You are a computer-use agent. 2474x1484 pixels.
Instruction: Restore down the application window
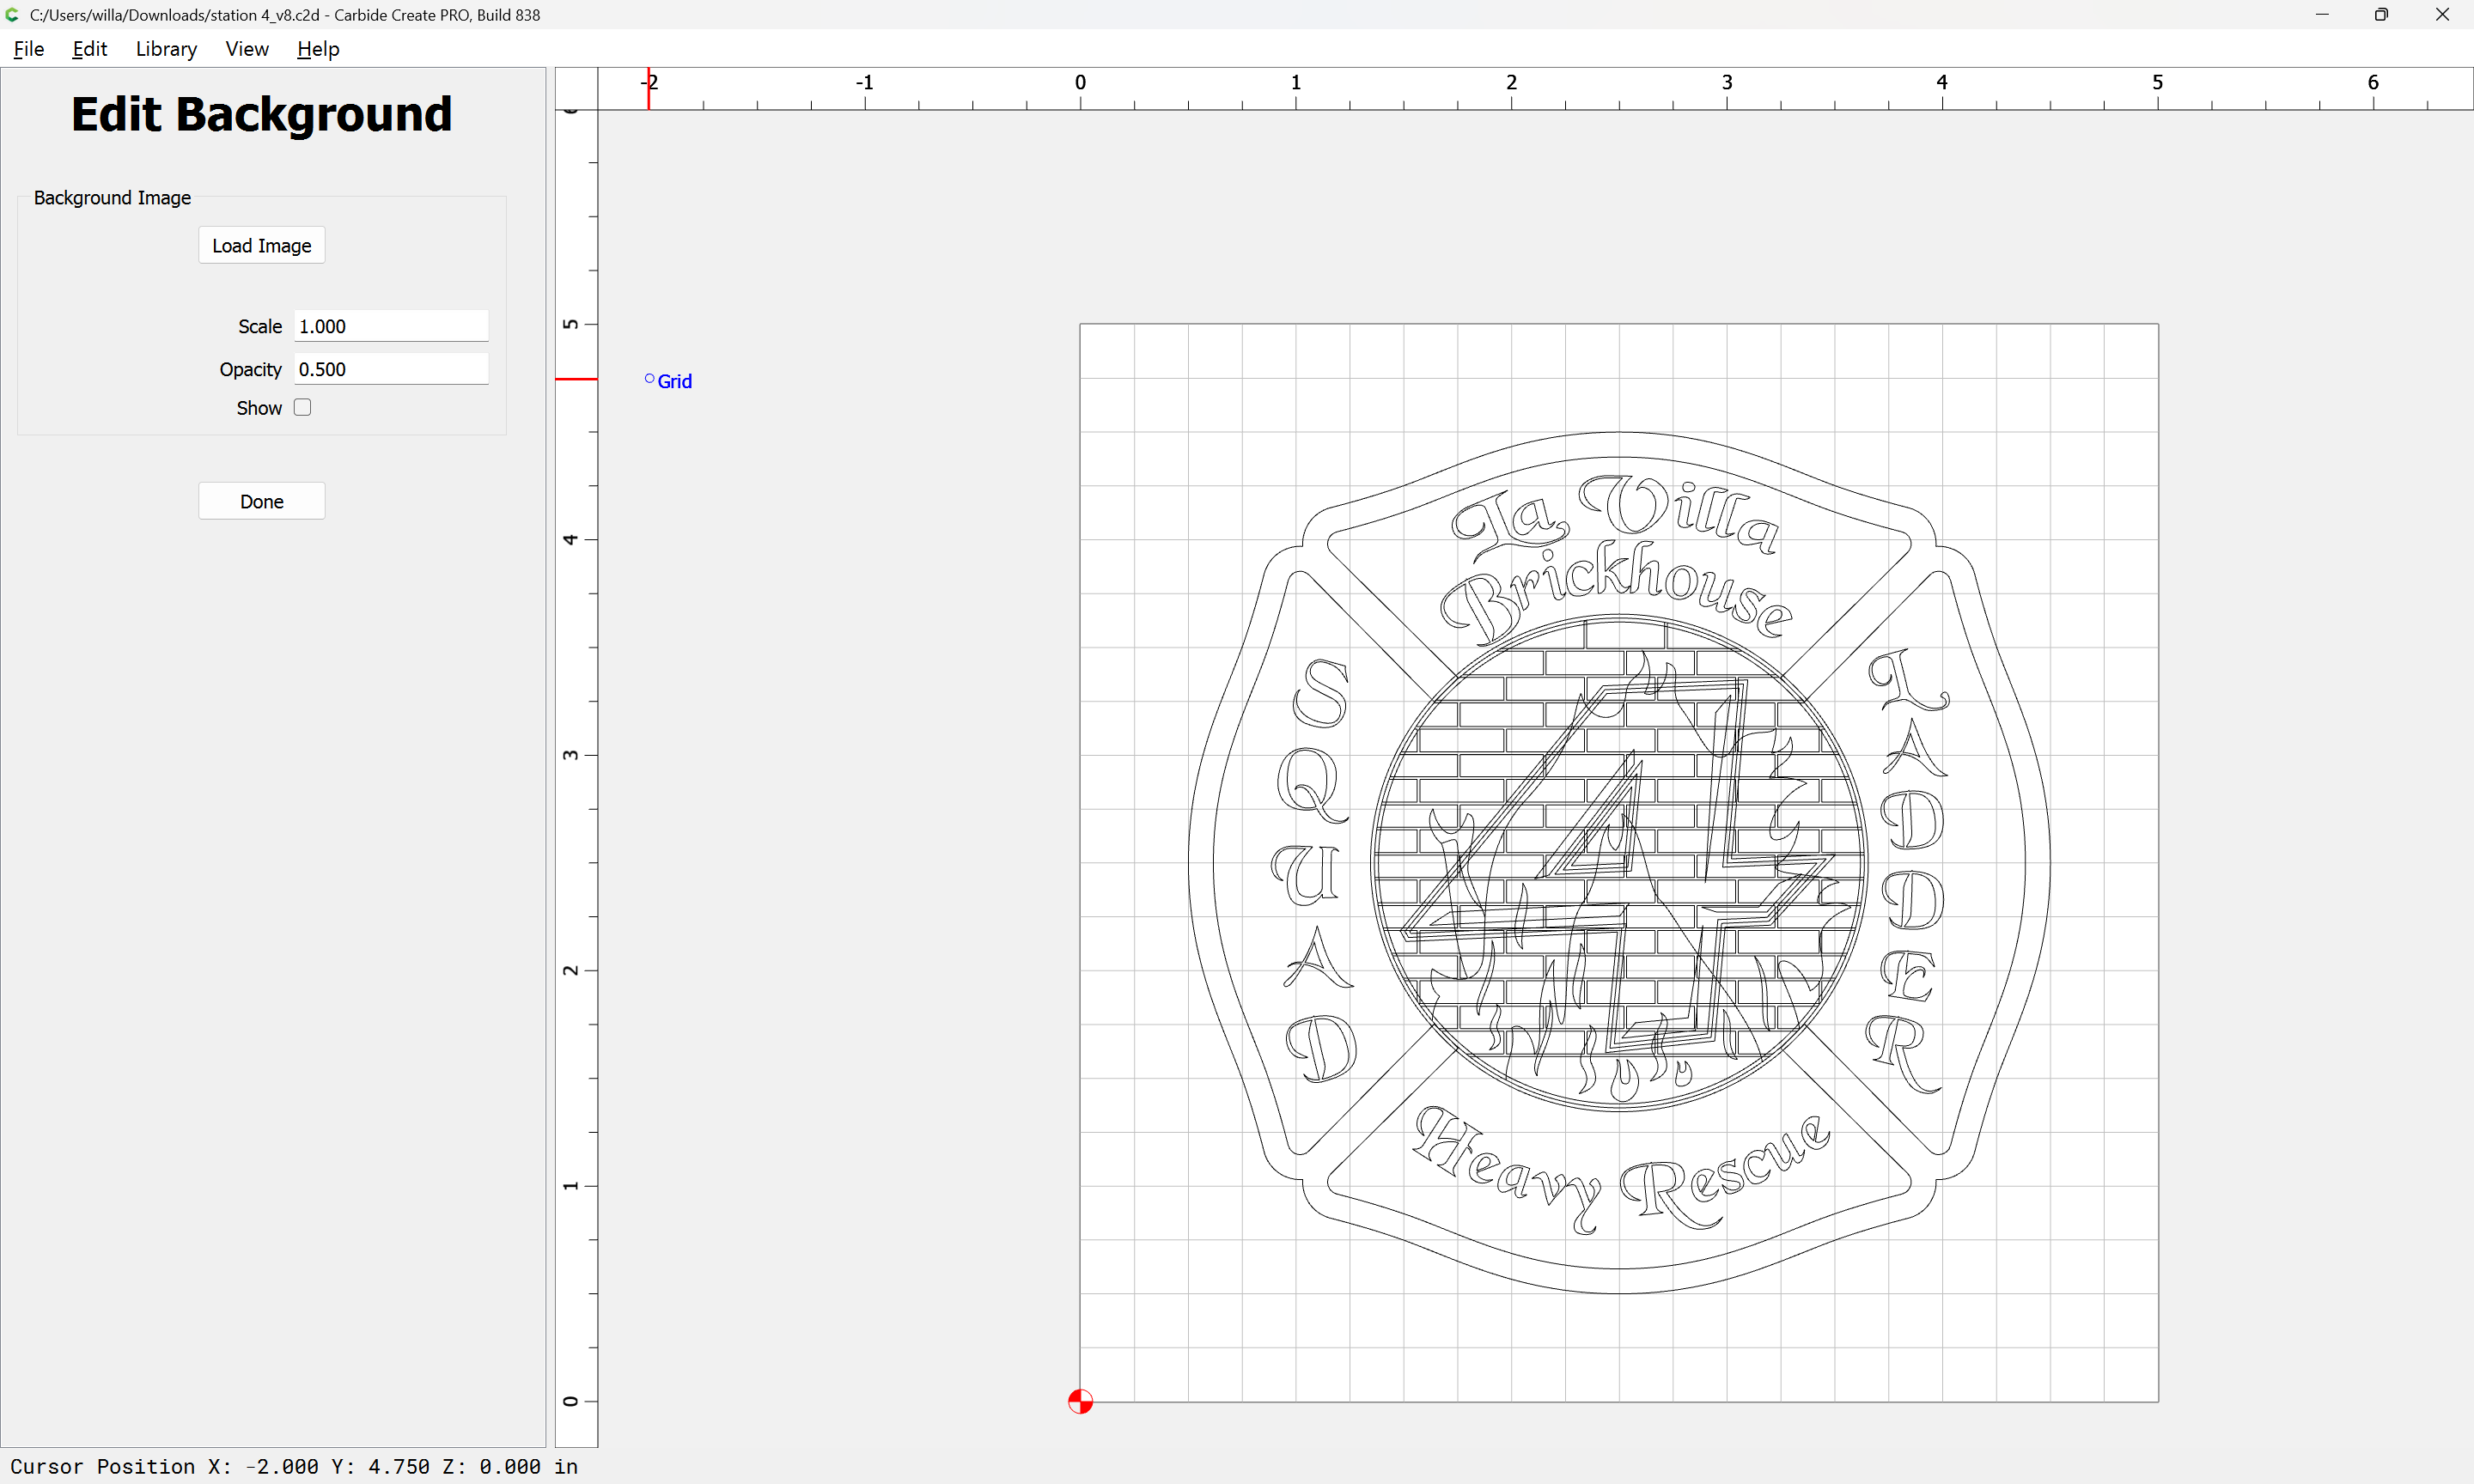click(2381, 15)
